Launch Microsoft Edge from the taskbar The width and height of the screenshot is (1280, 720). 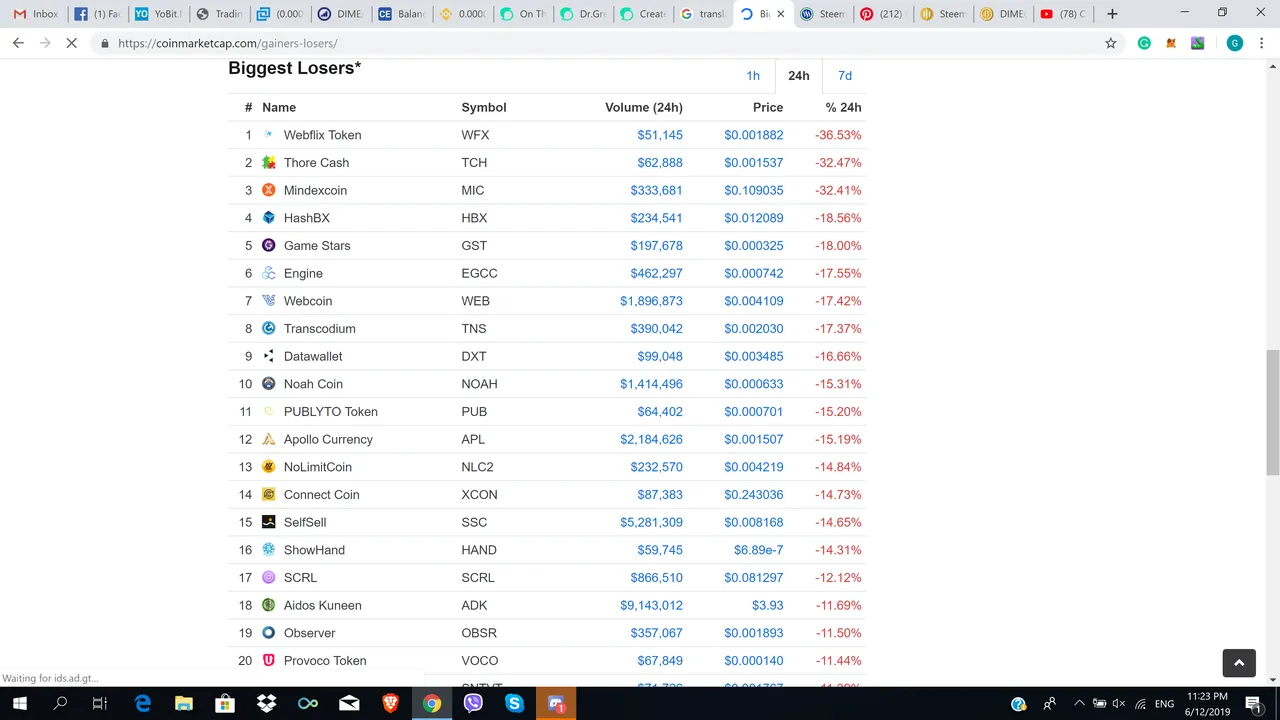point(142,703)
